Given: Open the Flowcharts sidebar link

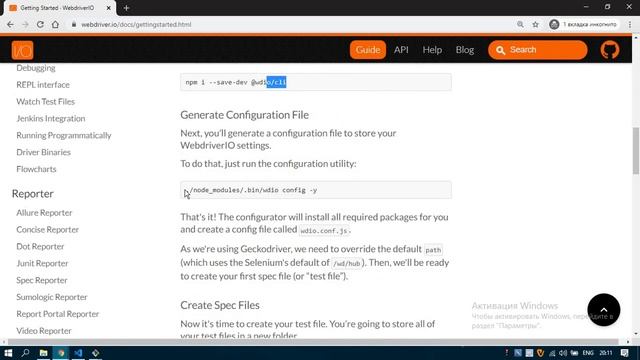Looking at the screenshot, I should 36,169.
